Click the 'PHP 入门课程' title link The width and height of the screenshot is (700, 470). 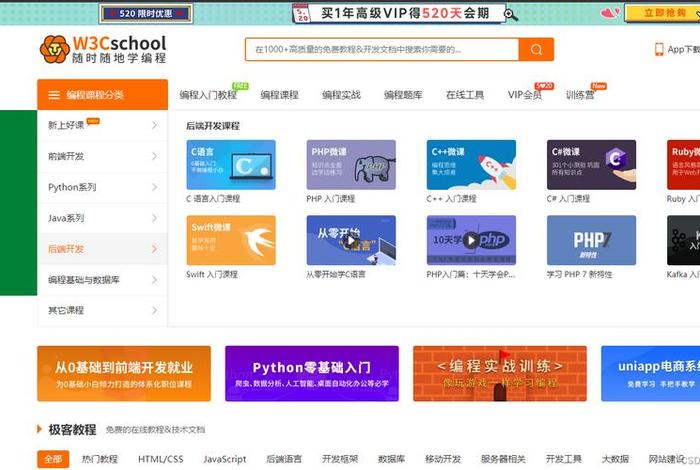330,199
